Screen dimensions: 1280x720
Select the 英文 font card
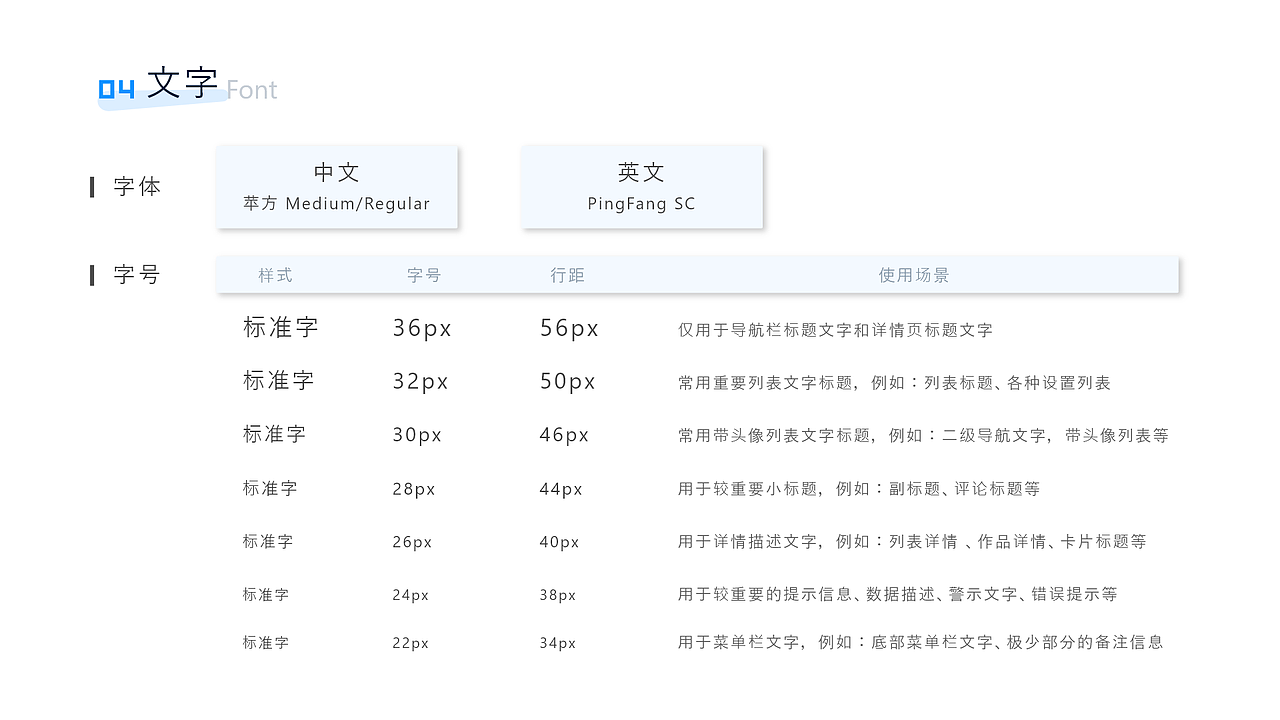(642, 187)
